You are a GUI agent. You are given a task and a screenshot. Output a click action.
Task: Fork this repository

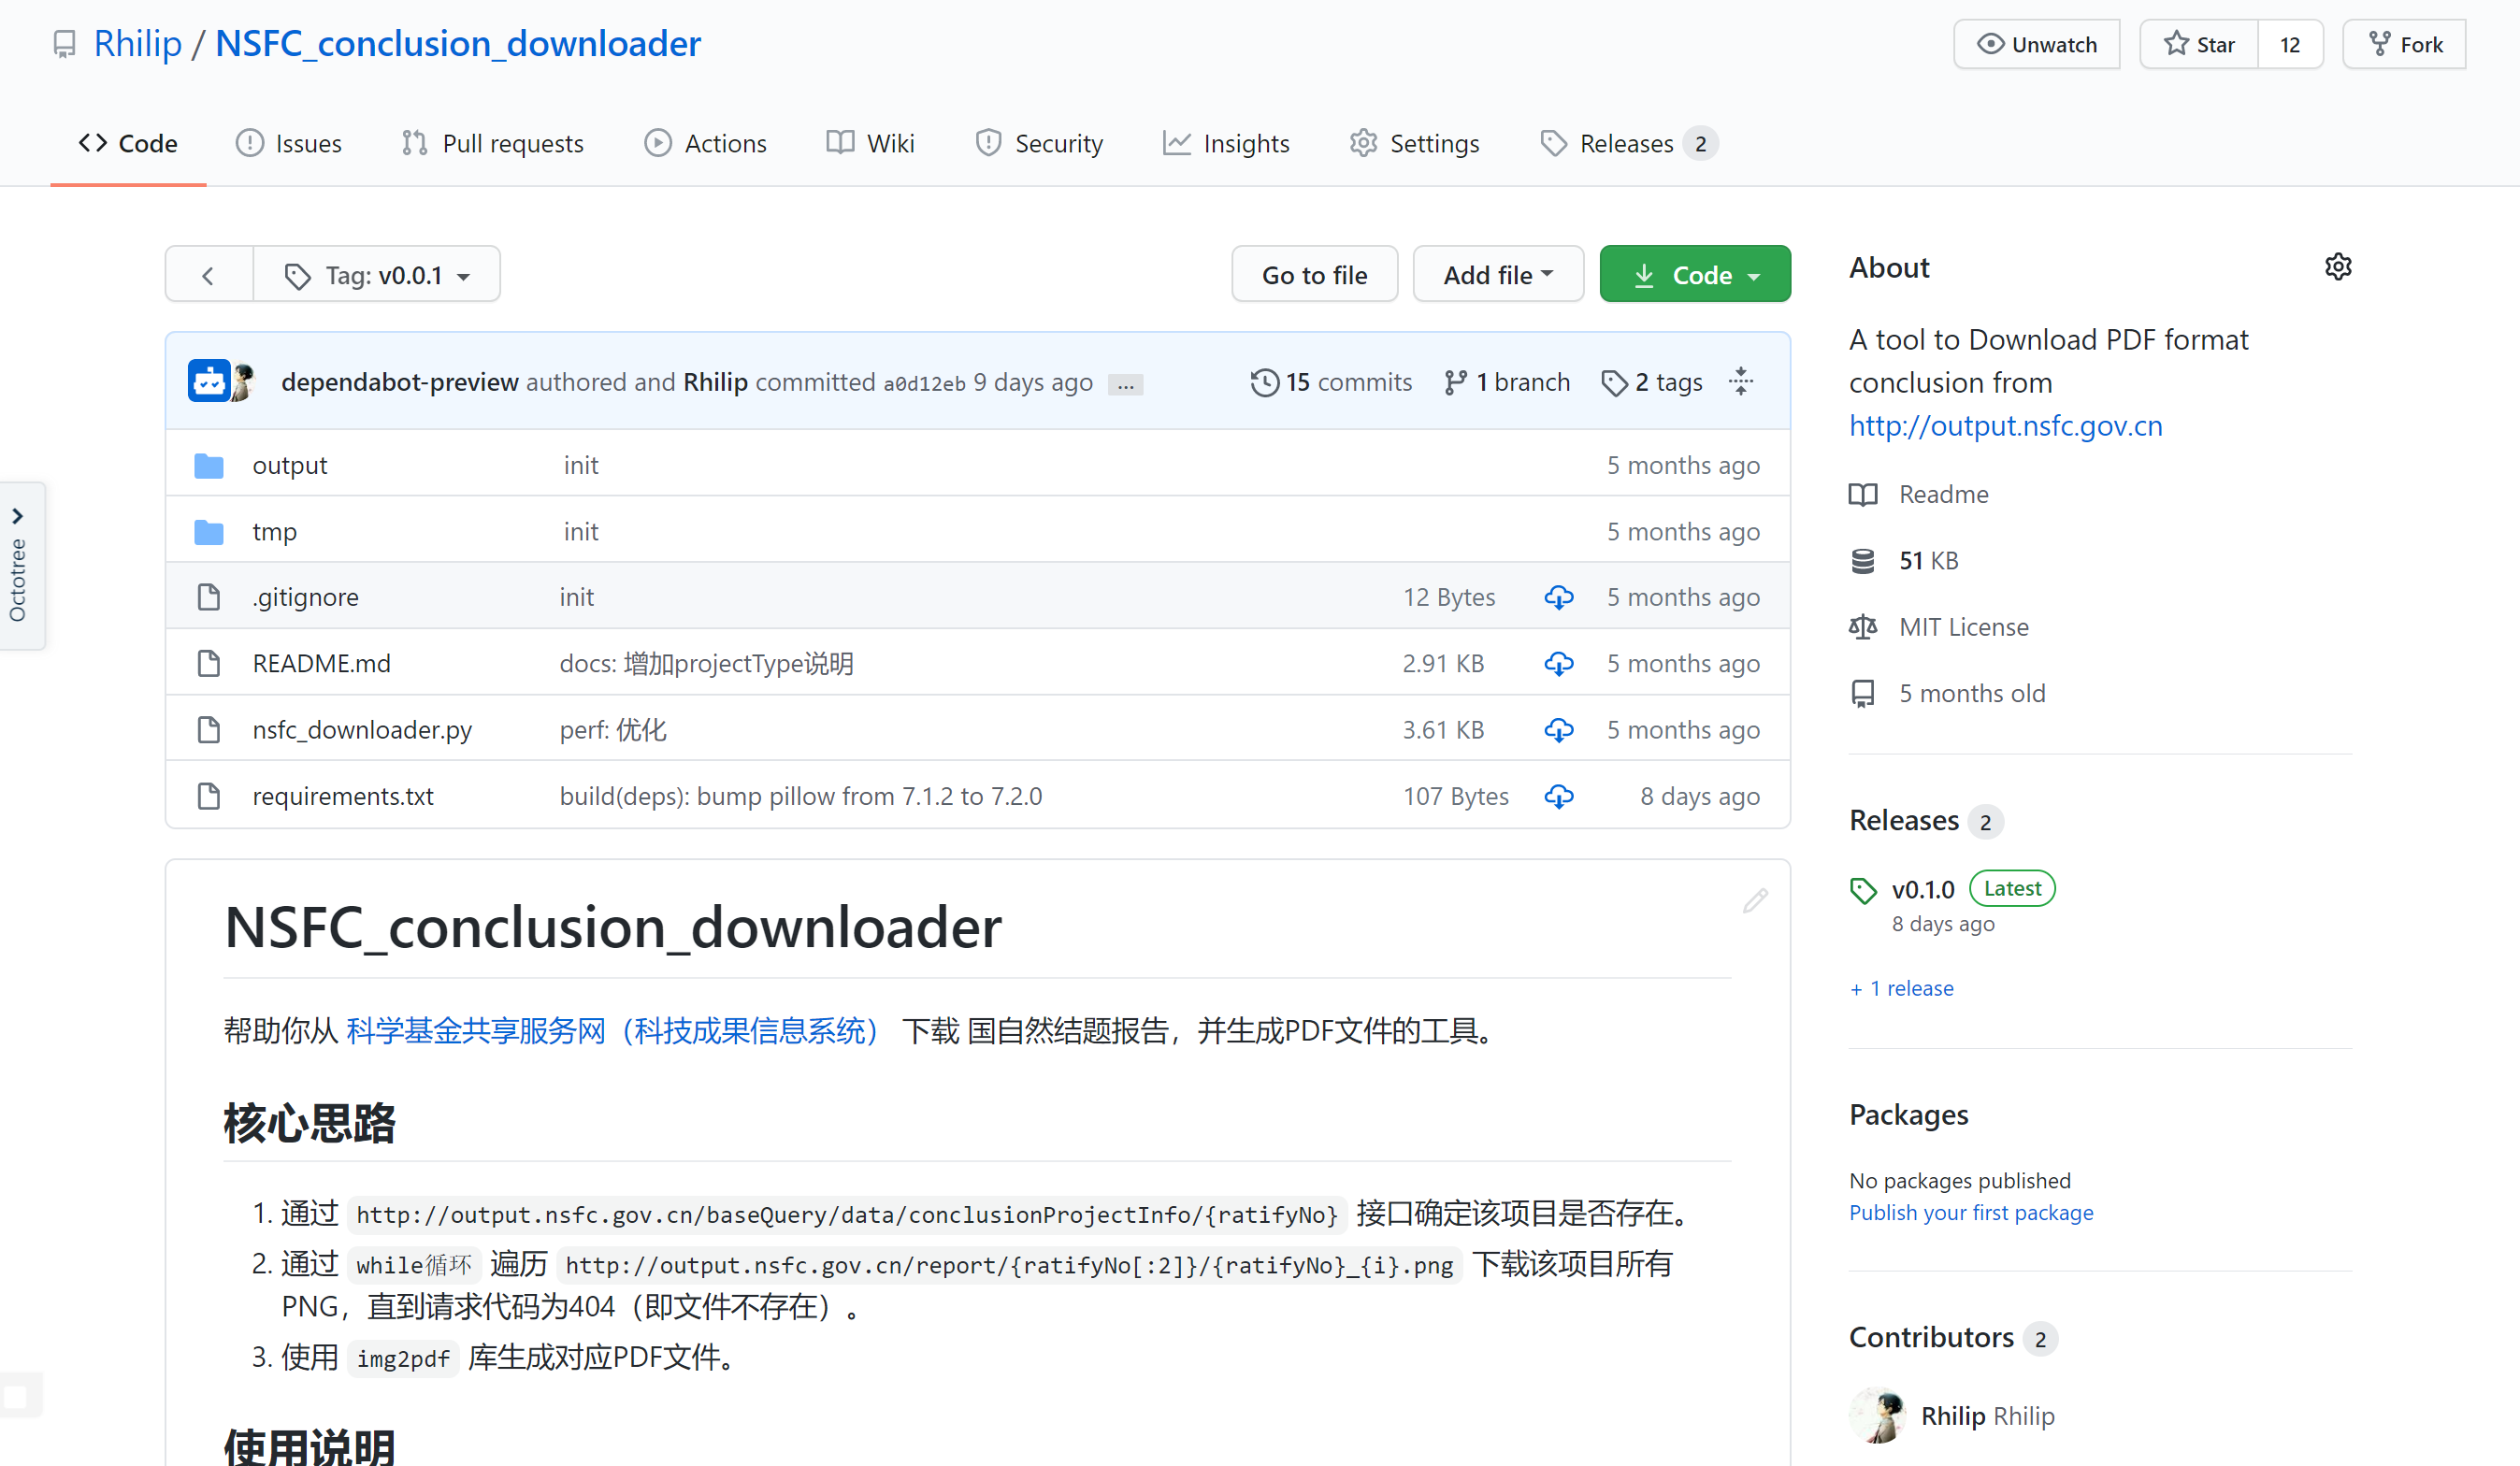pos(2404,45)
